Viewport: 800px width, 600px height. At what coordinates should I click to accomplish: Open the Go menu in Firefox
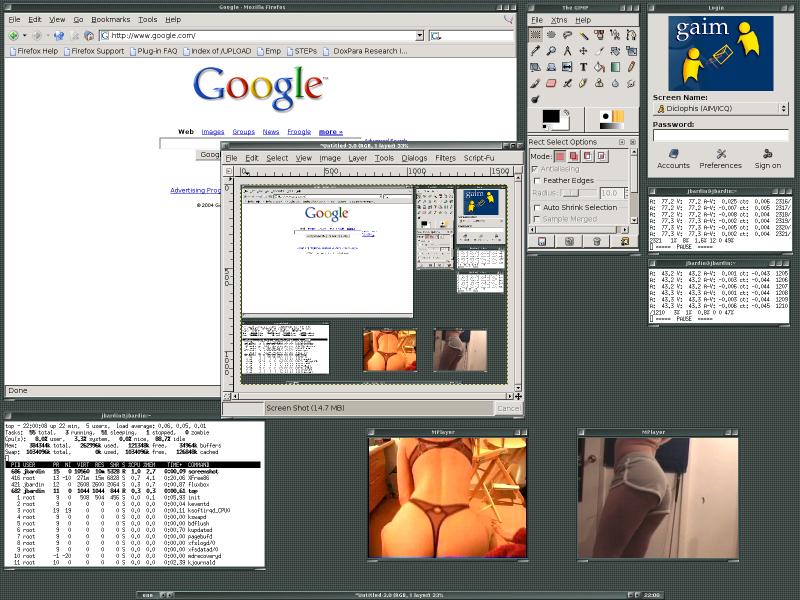click(x=78, y=19)
